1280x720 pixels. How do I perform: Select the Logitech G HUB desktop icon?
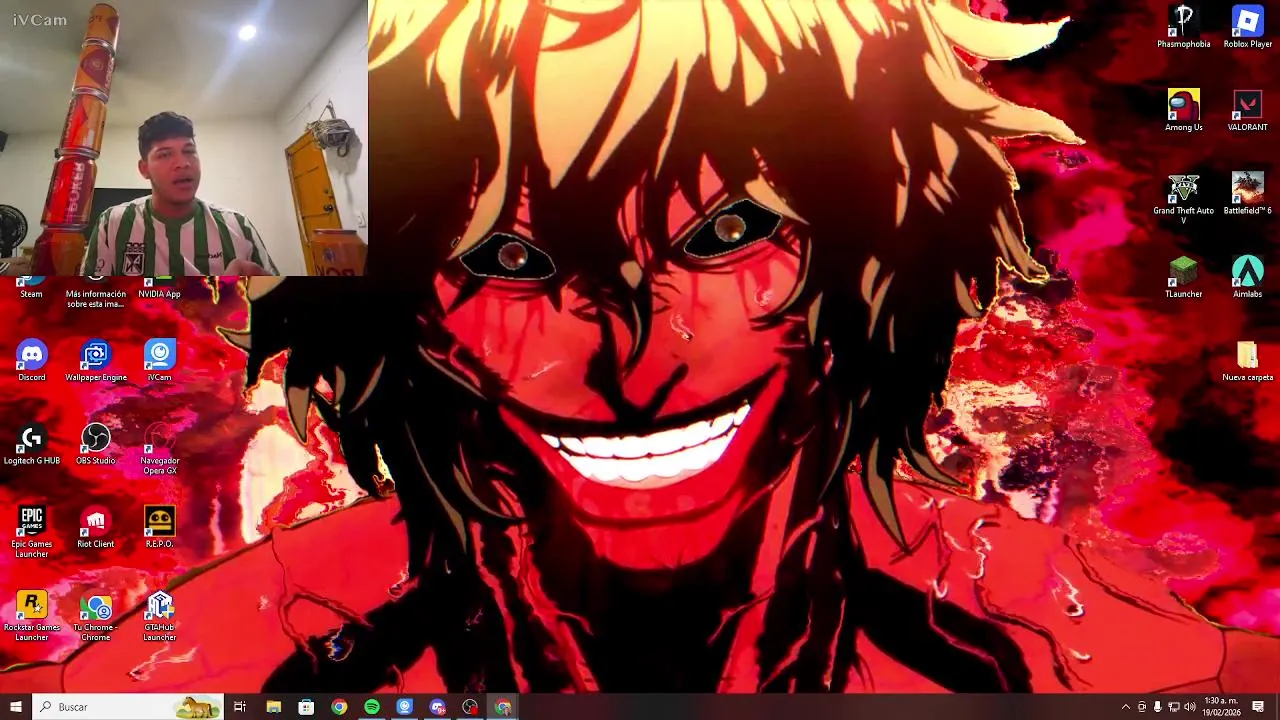coord(32,444)
